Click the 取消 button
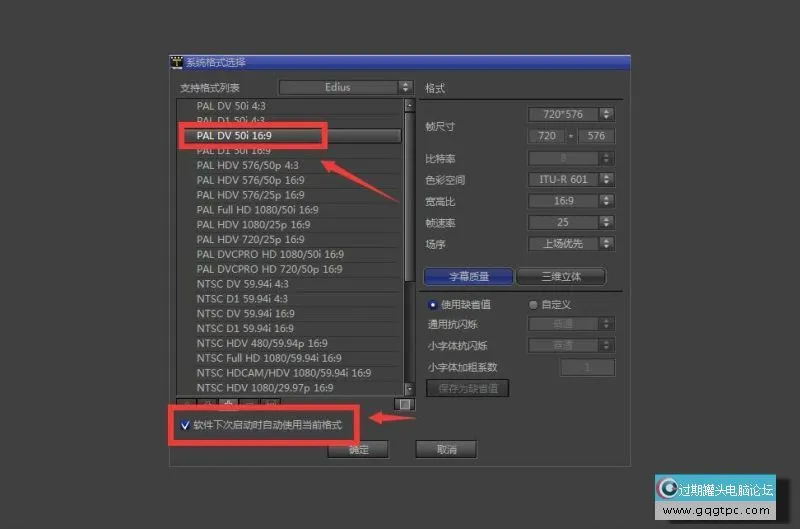 (x=446, y=449)
